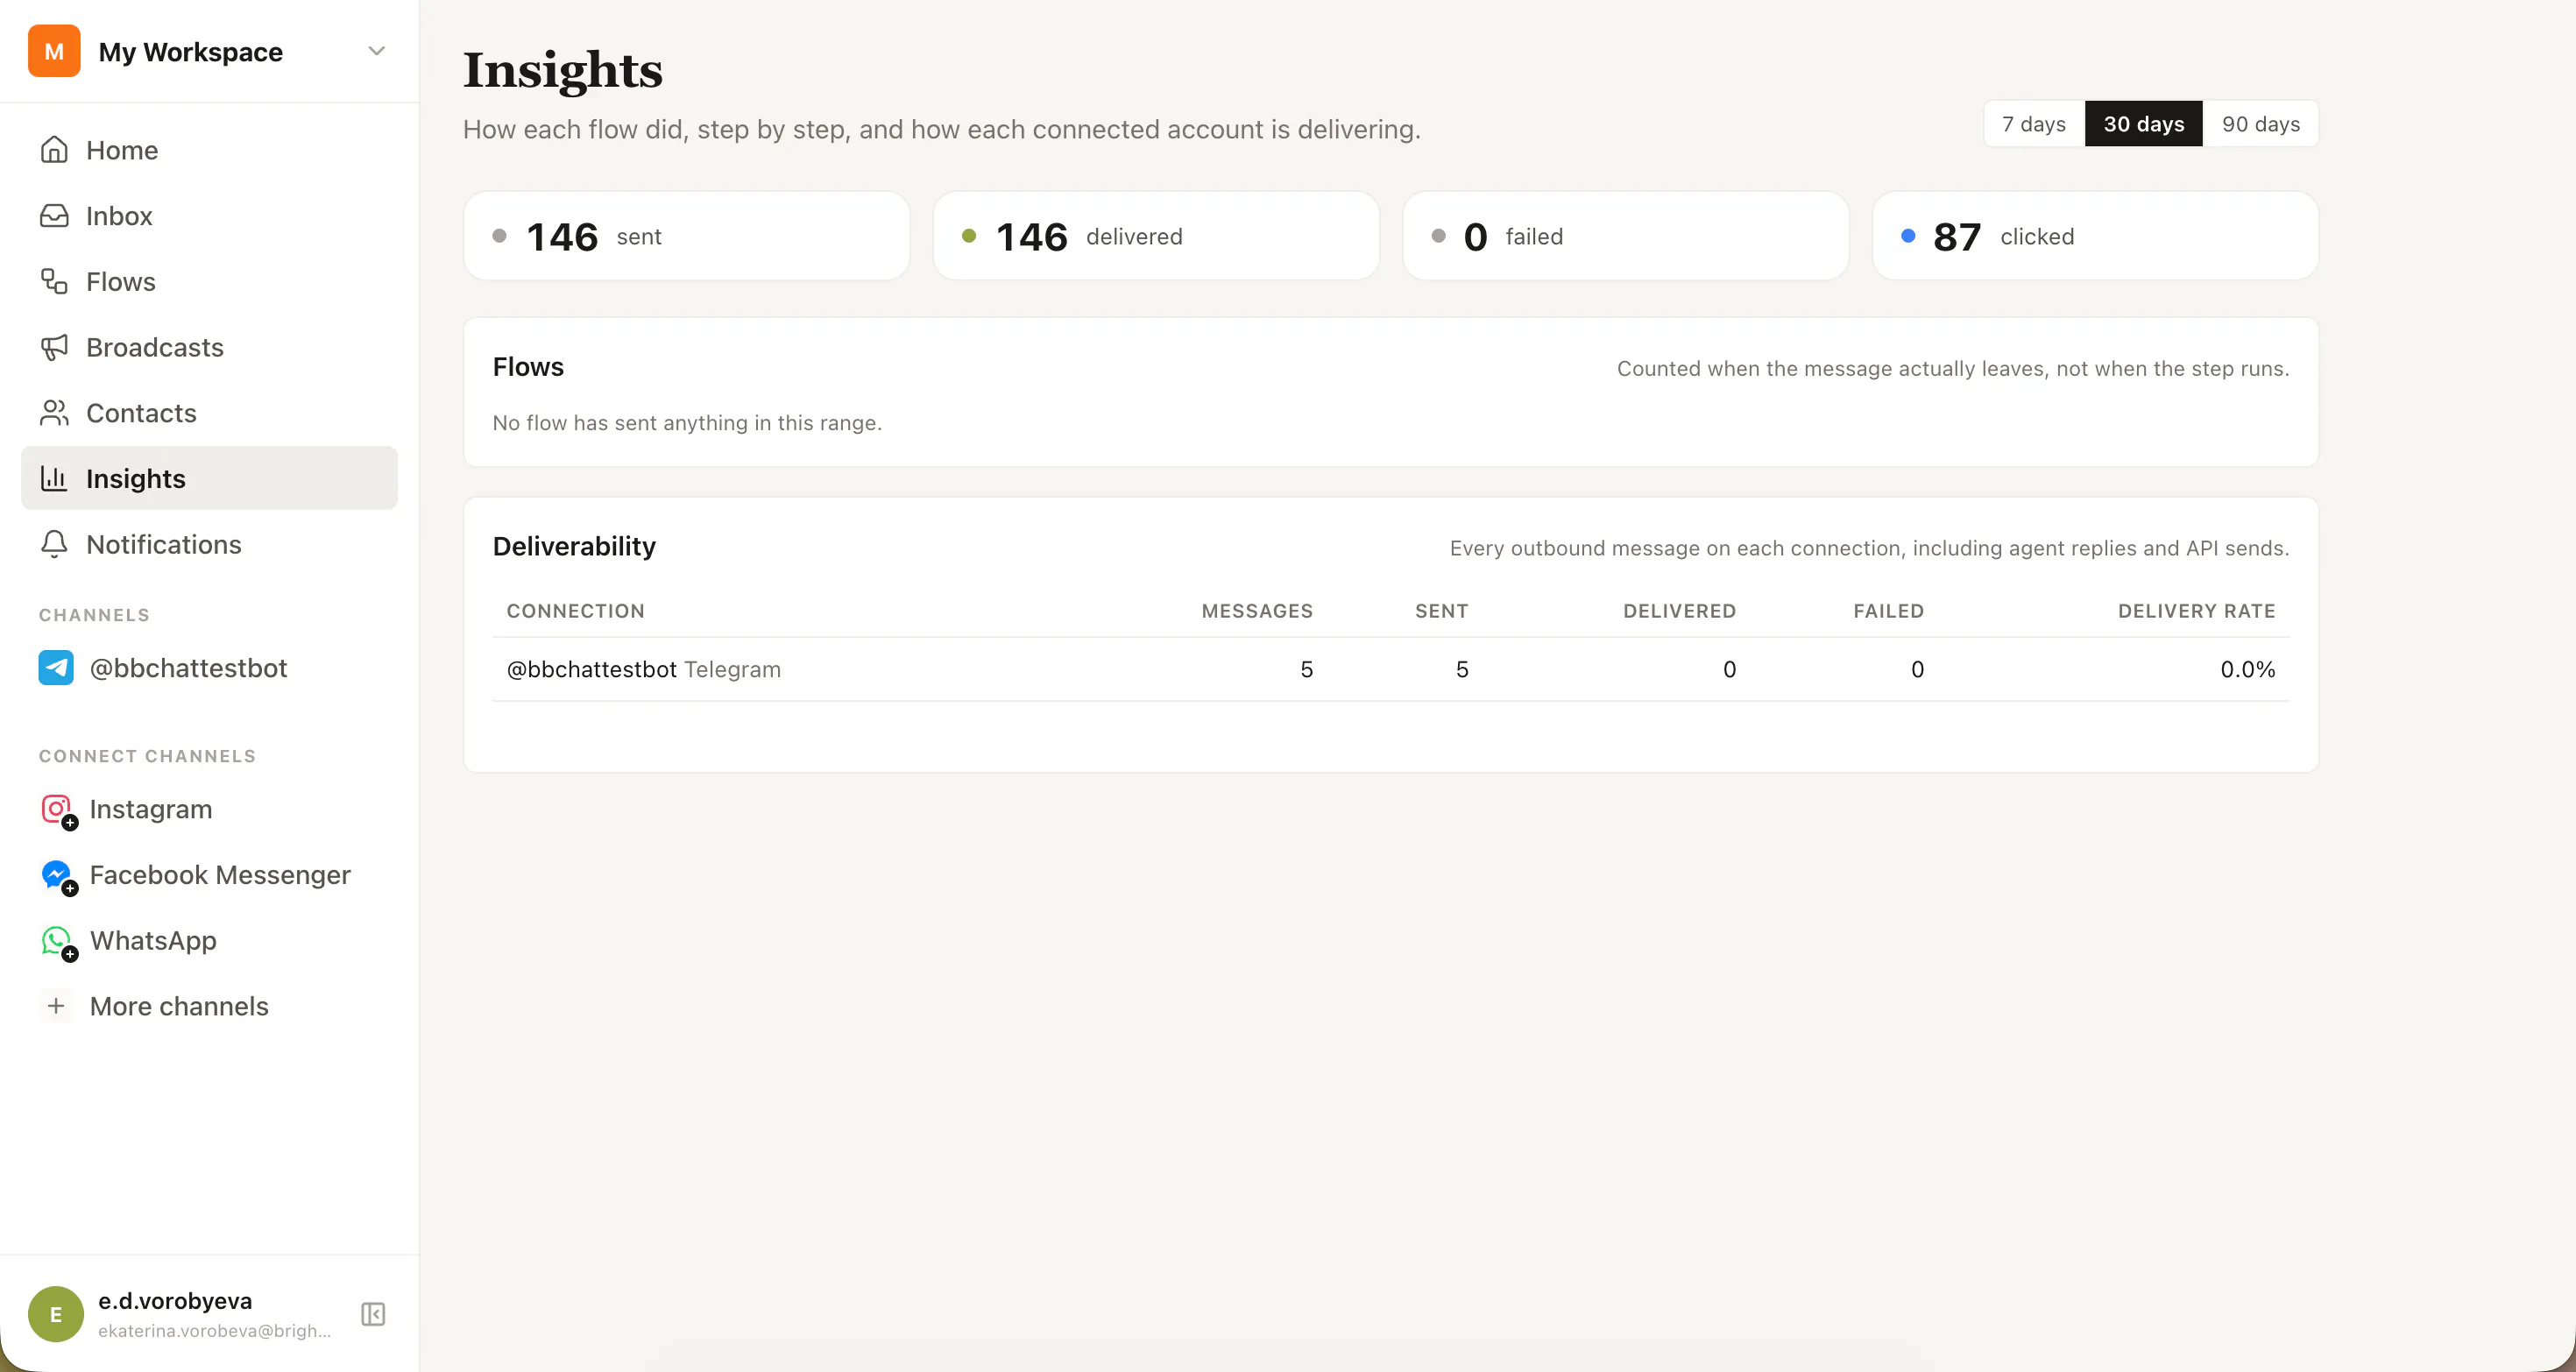
Task: Click the Facebook Messenger logo icon
Action: click(x=56, y=875)
